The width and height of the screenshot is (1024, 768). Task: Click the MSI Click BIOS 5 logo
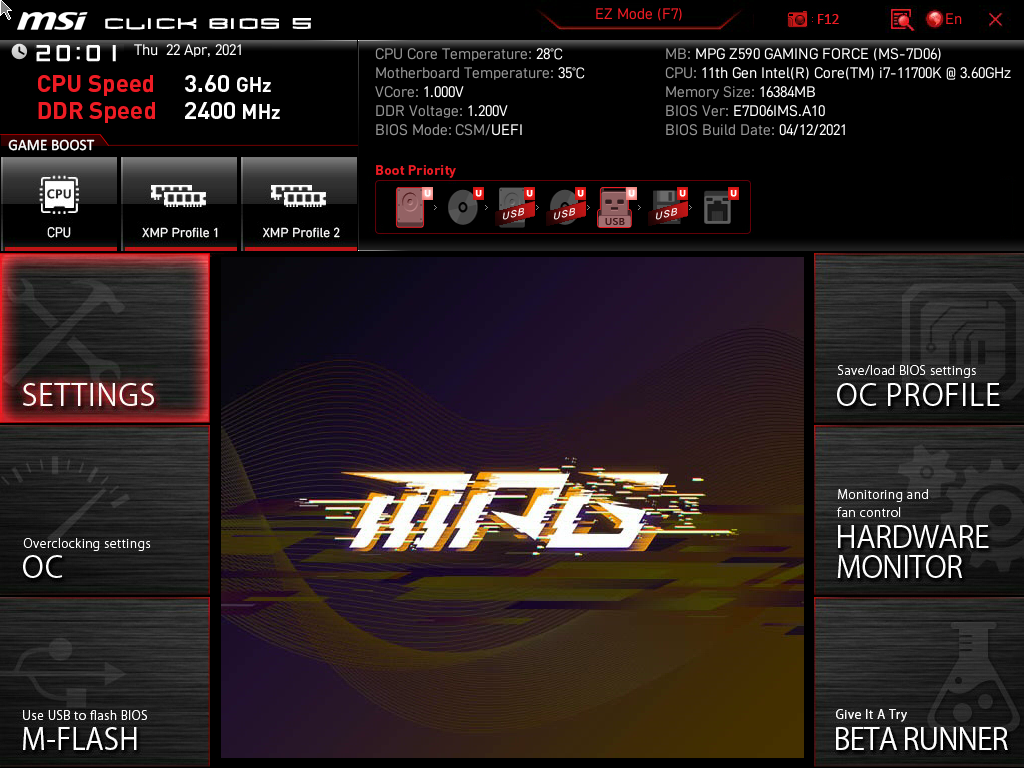tap(165, 22)
